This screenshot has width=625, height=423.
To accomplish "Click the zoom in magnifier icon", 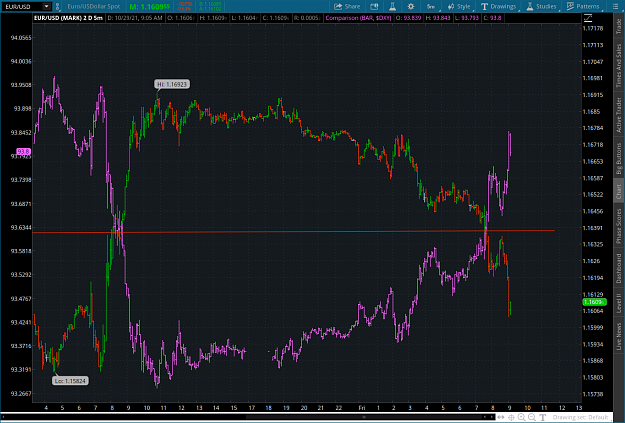I will click(x=521, y=417).
